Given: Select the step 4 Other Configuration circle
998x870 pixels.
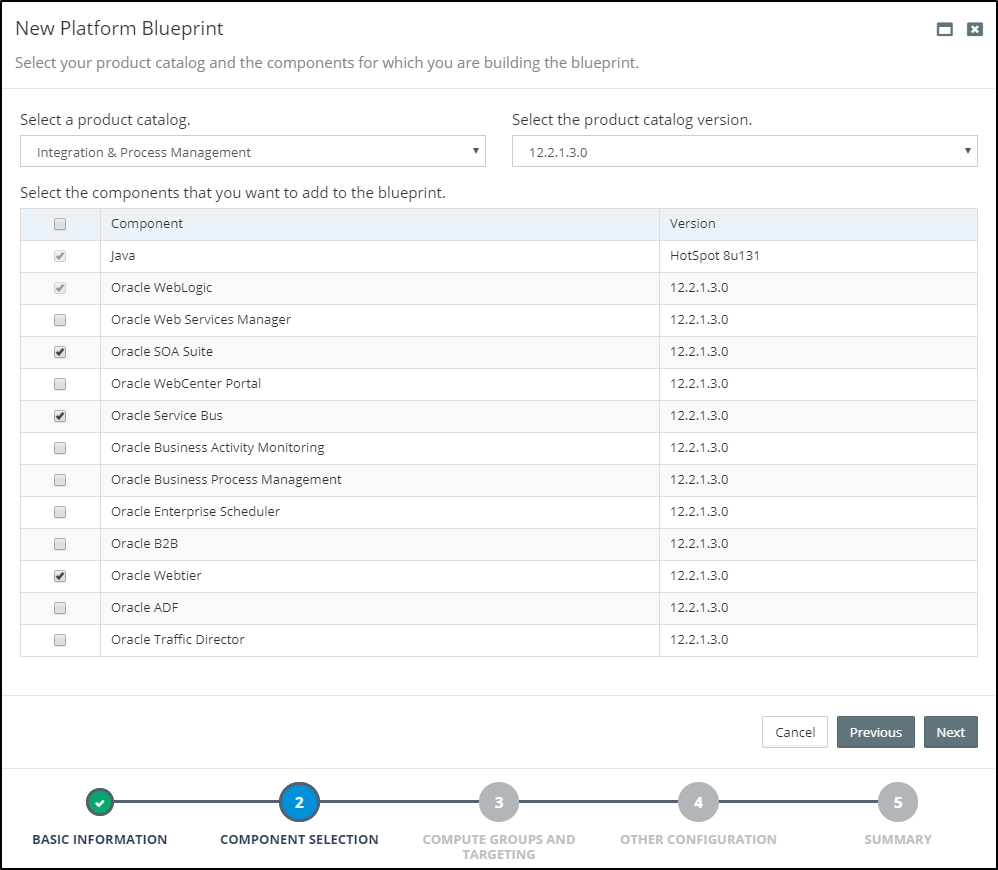Looking at the screenshot, I should coord(697,802).
